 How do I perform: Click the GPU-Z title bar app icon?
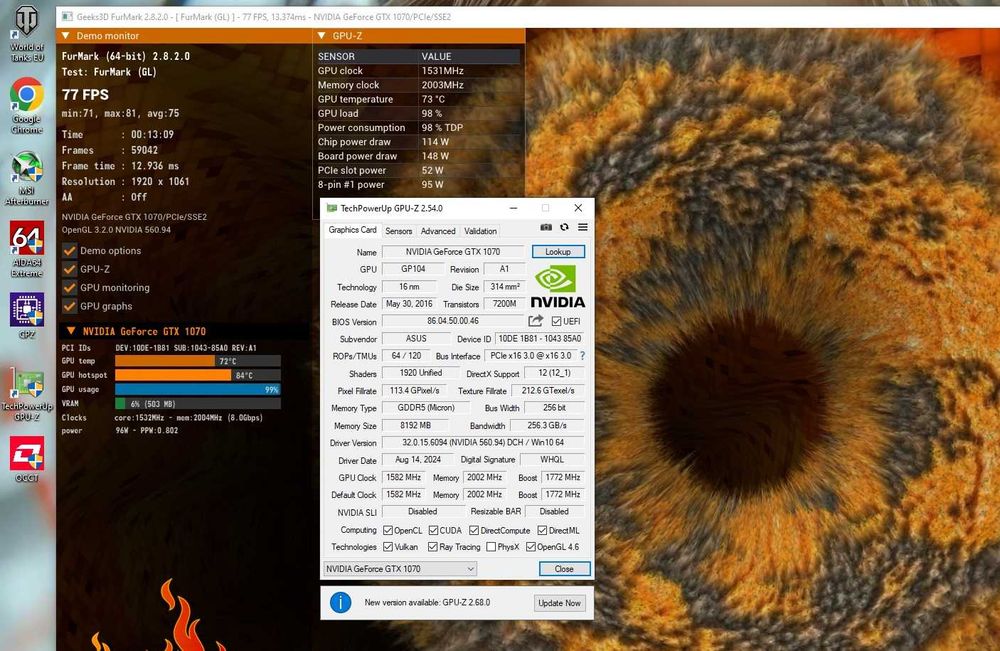(x=331, y=208)
